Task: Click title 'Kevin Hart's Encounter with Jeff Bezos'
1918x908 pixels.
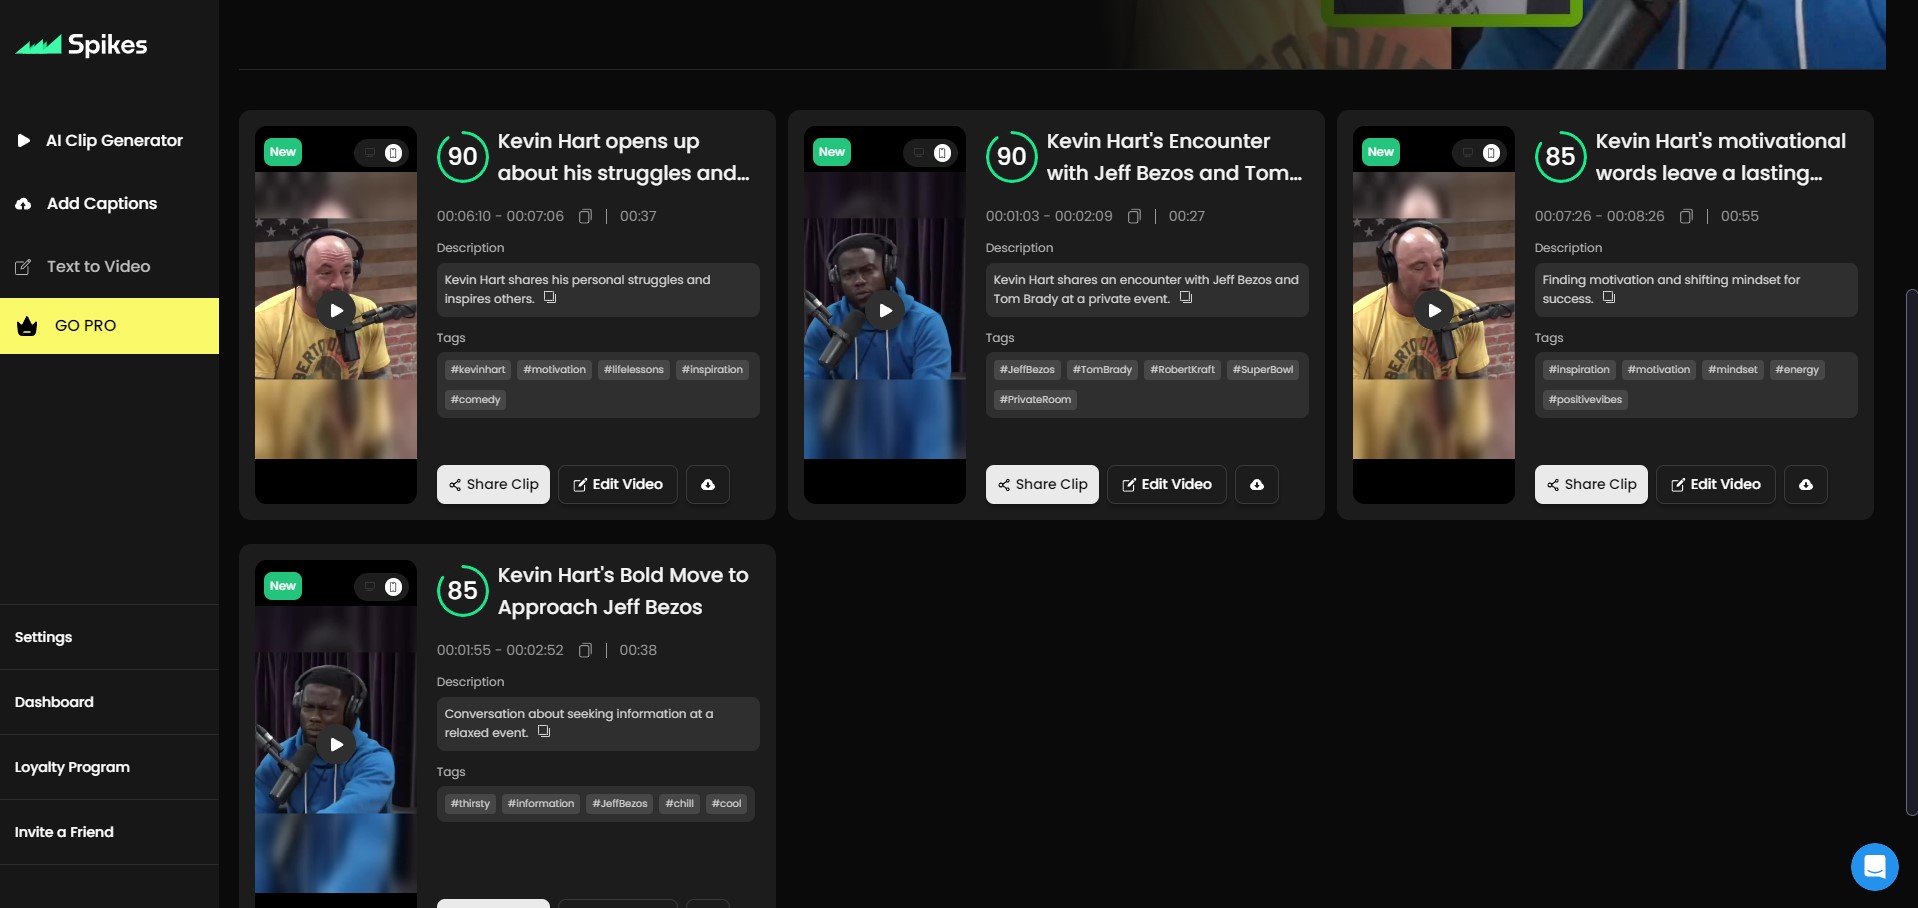Action: [x=1174, y=157]
